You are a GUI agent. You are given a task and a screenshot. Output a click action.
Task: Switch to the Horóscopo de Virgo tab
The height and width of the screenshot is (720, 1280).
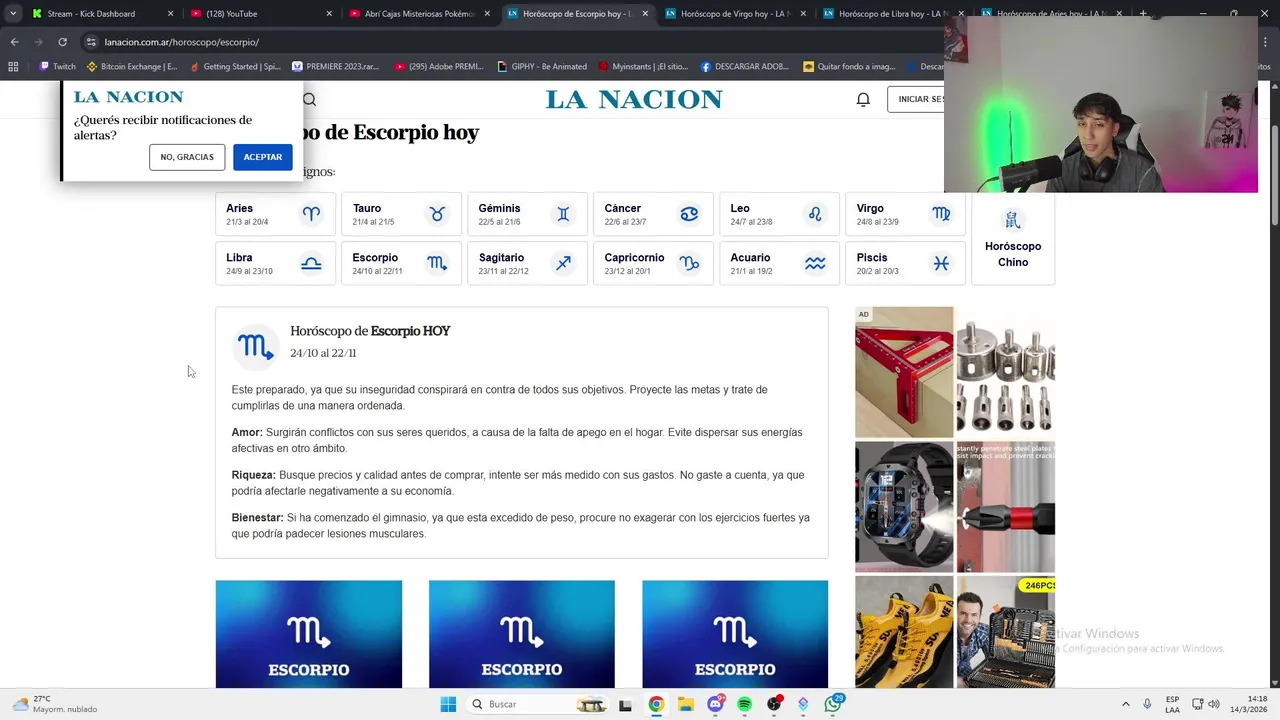(x=735, y=14)
